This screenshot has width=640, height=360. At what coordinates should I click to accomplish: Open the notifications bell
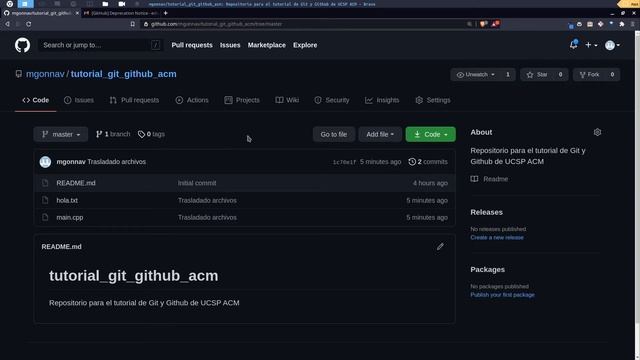click(x=573, y=45)
